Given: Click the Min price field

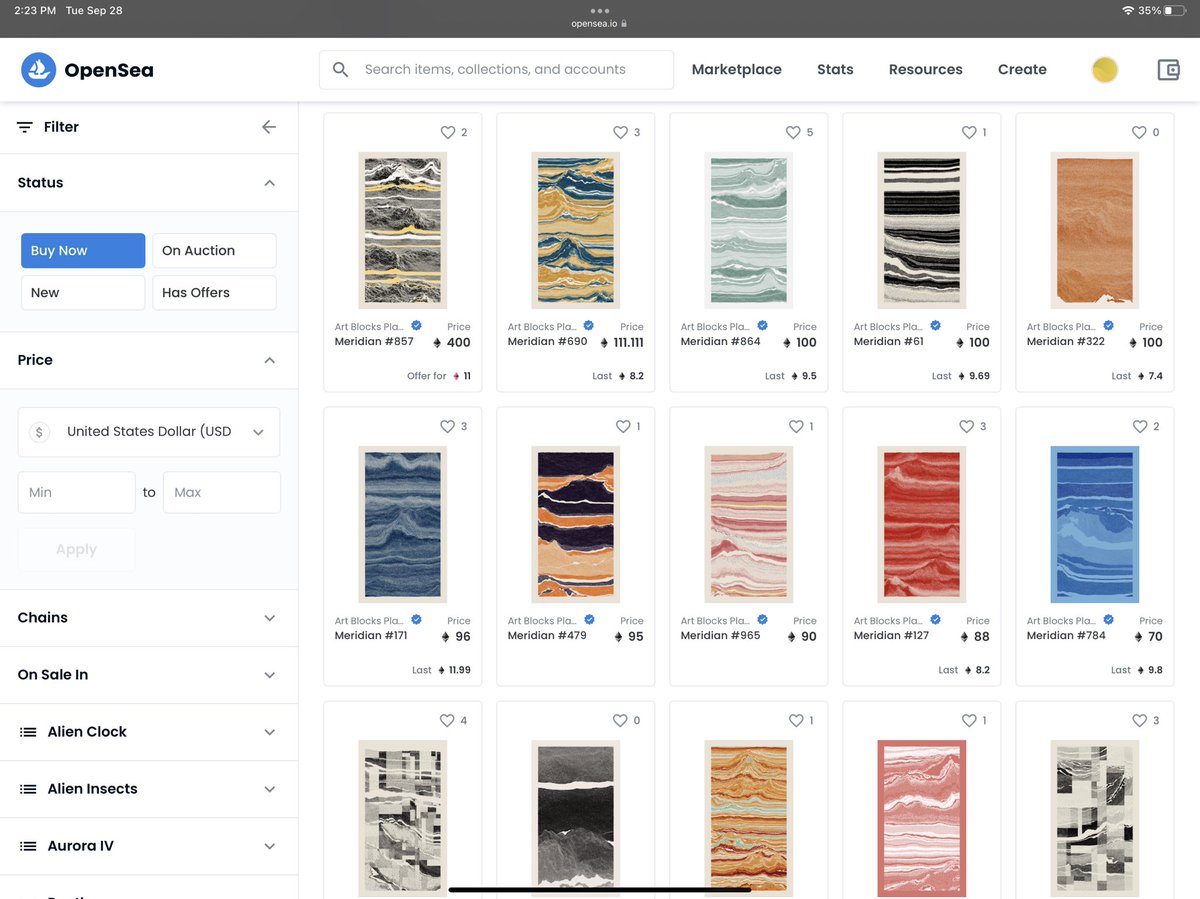Looking at the screenshot, I should tap(77, 493).
